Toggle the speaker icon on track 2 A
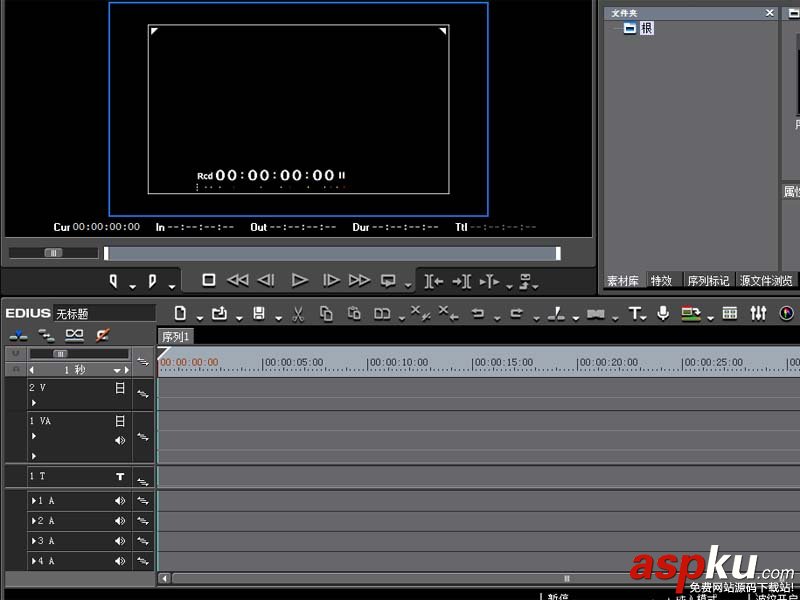 [118, 520]
